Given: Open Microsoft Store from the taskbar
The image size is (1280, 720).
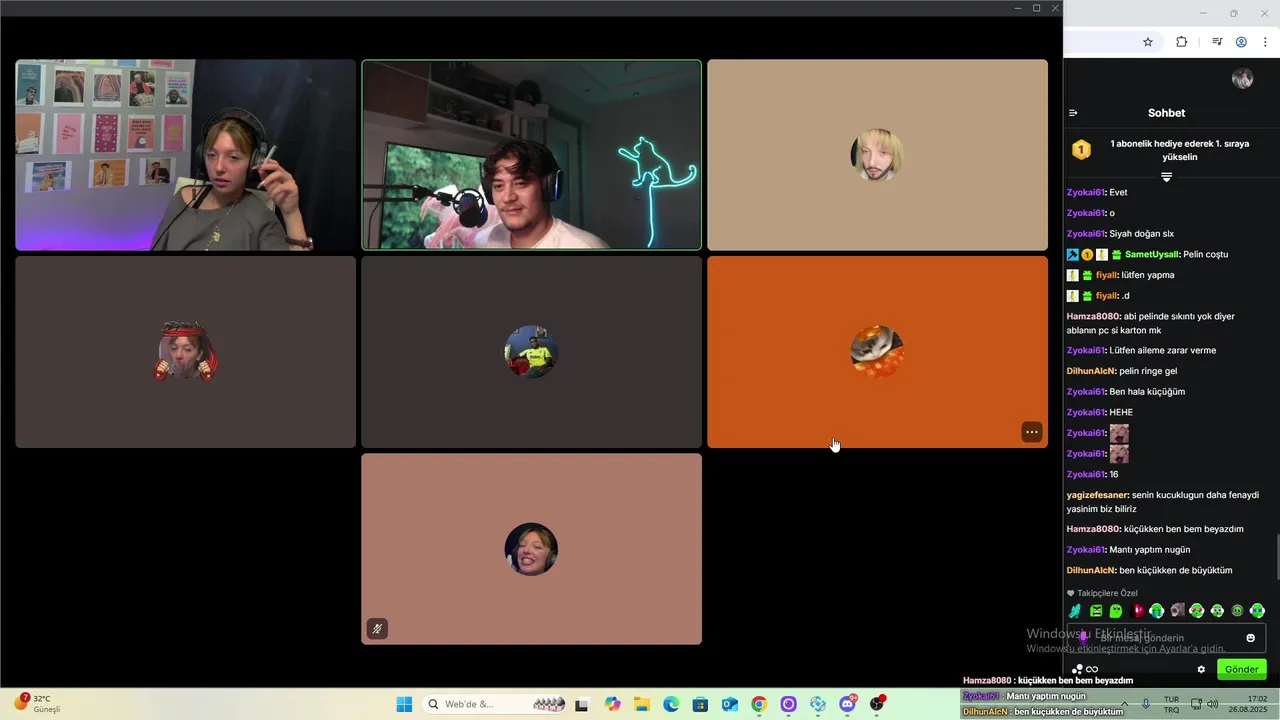Looking at the screenshot, I should [700, 704].
